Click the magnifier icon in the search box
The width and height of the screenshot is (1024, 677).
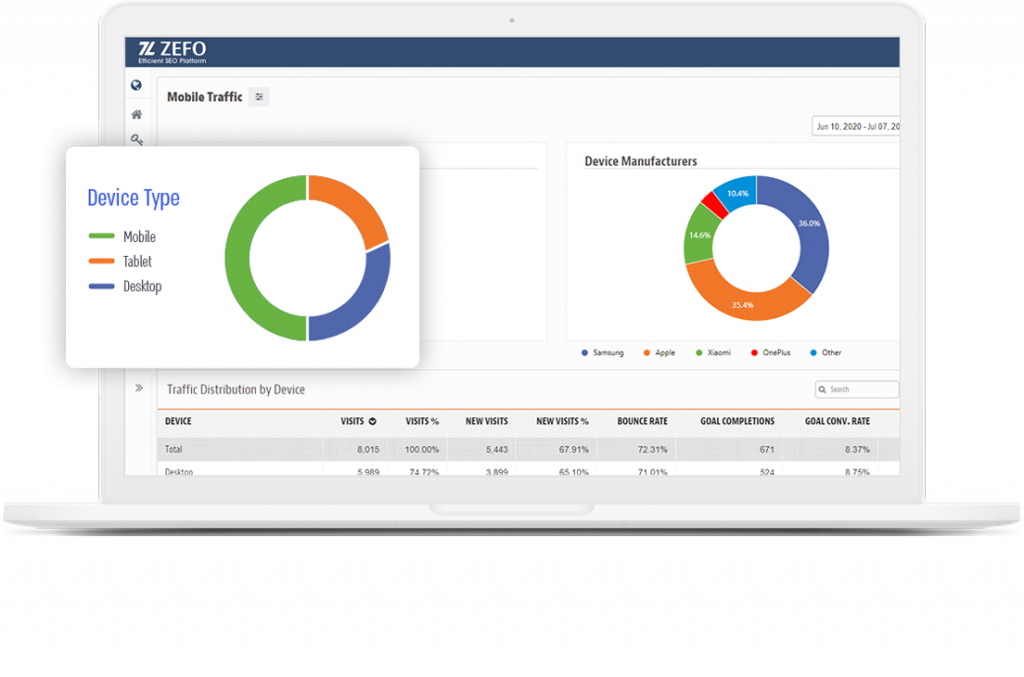pos(822,389)
